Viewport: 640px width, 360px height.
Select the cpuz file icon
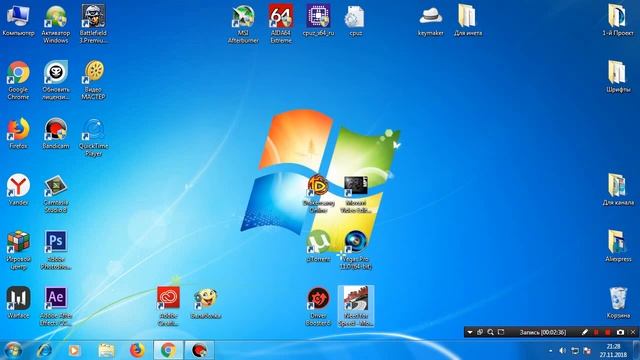coord(356,20)
